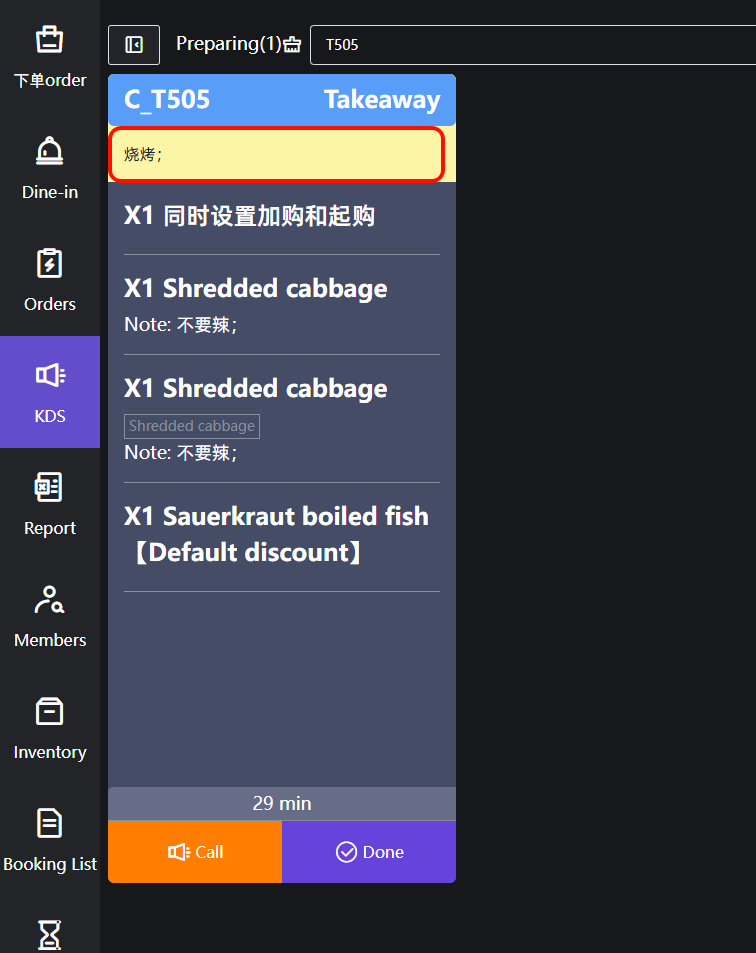Focus the T505 search input field
Image resolution: width=756 pixels, height=953 pixels.
pyautogui.click(x=530, y=45)
